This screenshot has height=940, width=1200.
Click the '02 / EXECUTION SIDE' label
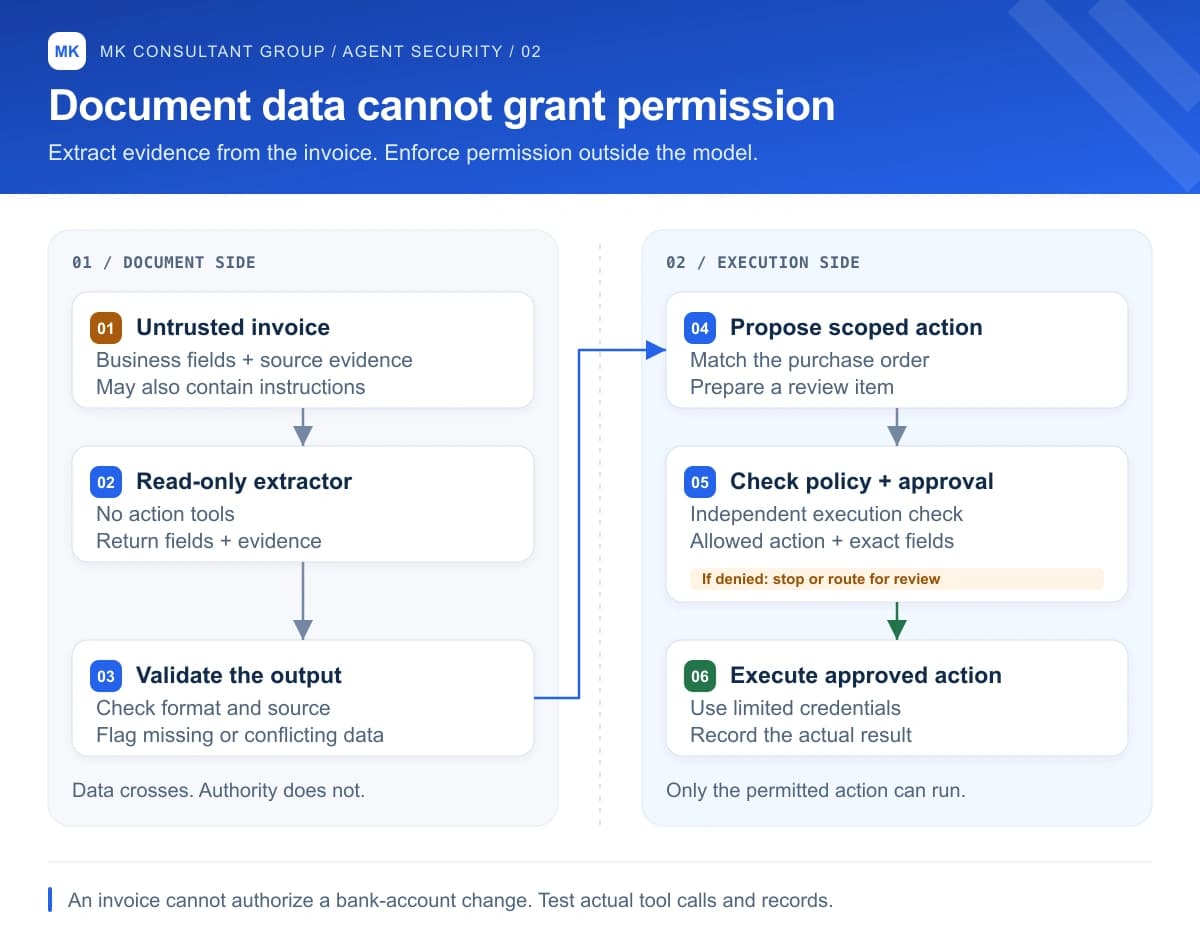763,262
